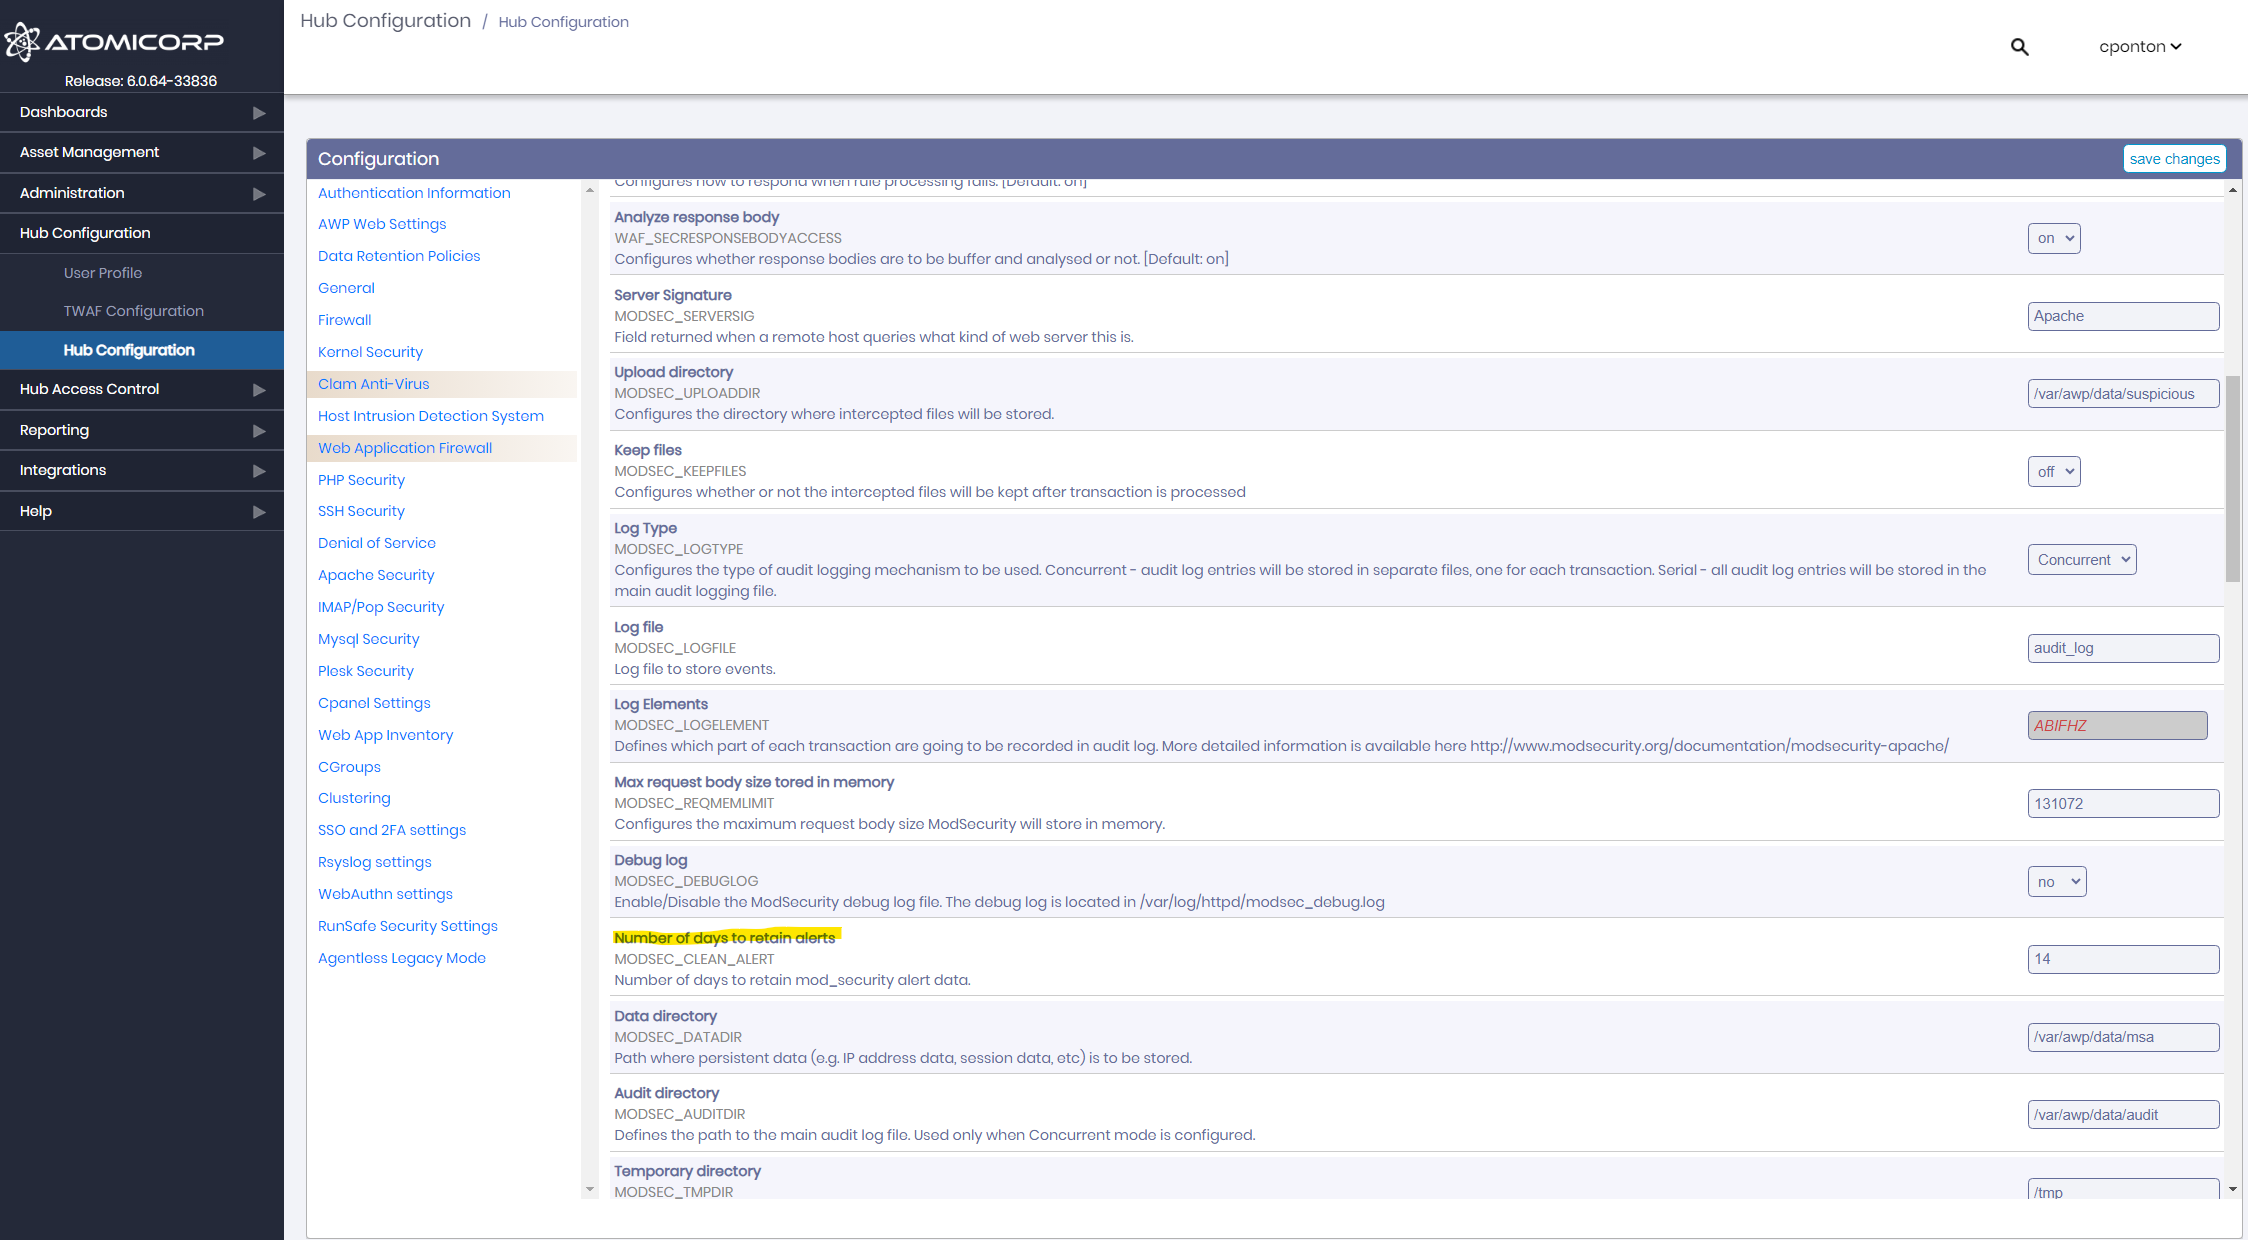Expand the Hub Access Control section
Viewport: 2248px width, 1240px height.
pos(88,388)
